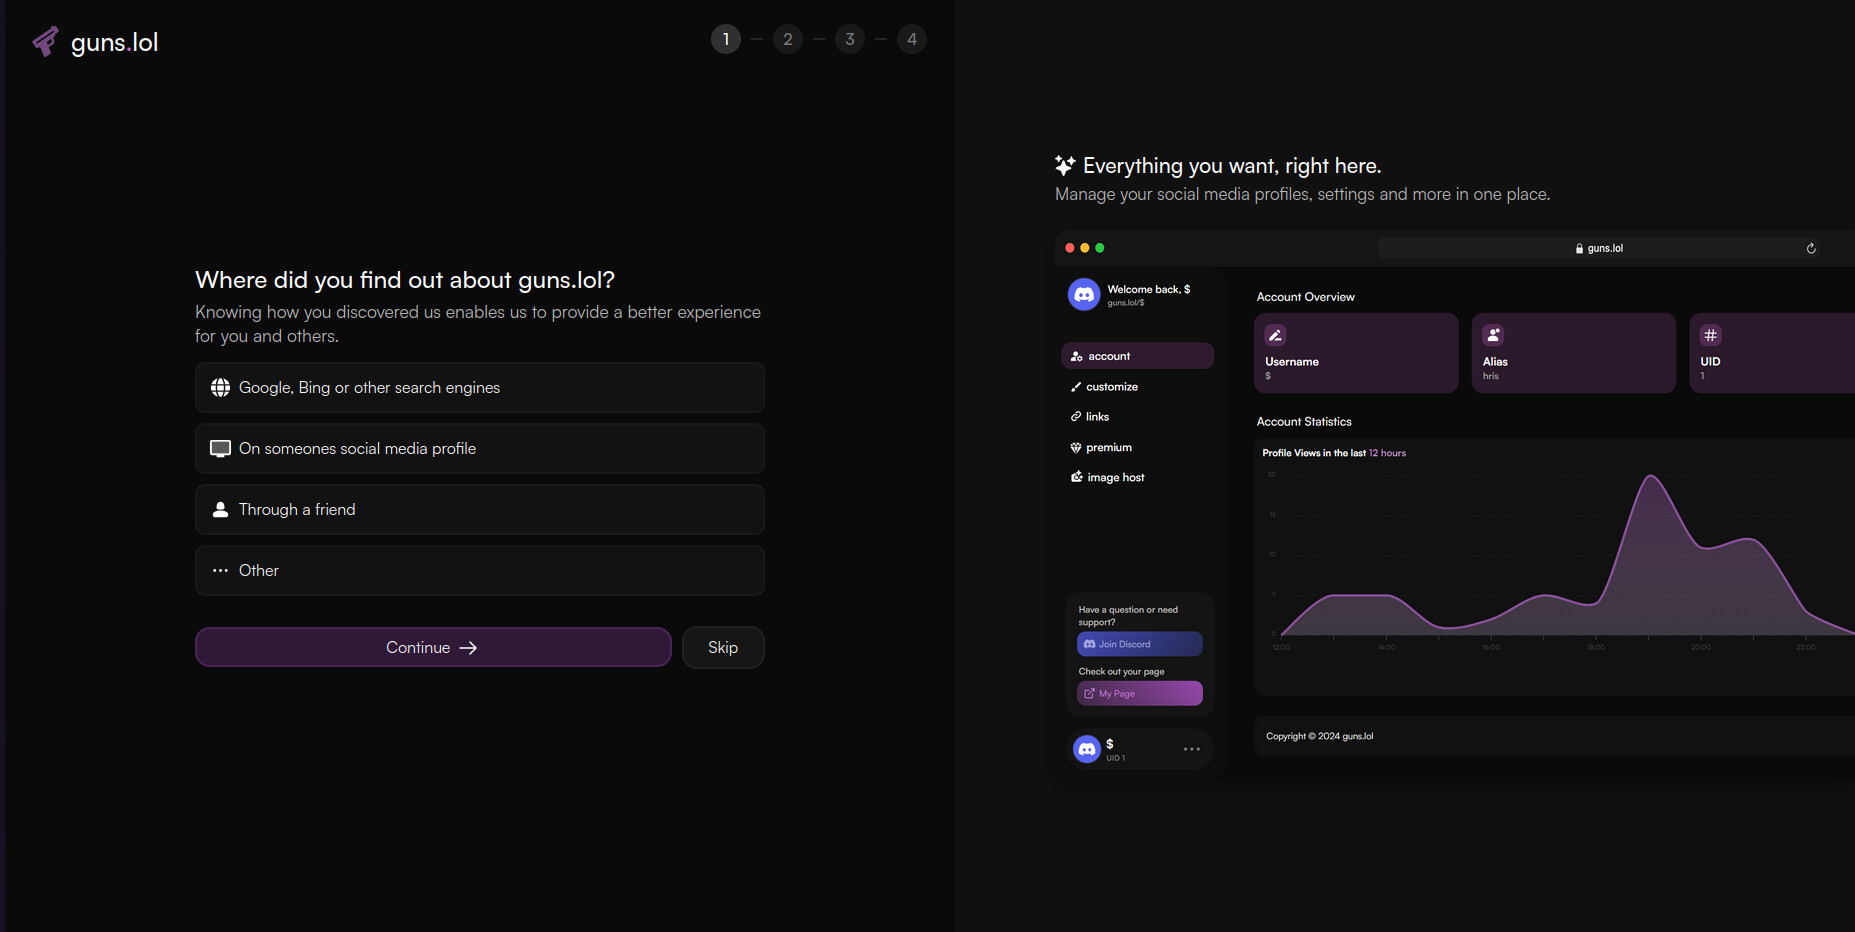Click the Alias card person icon

[1493, 335]
